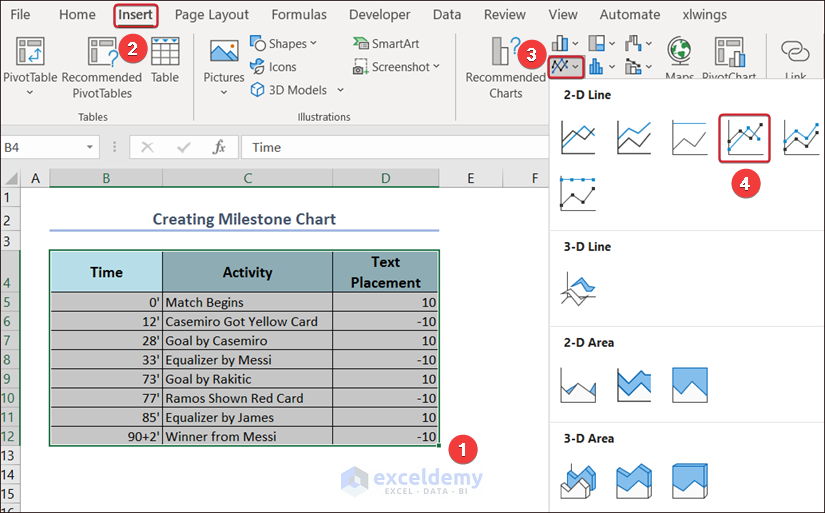Viewport: 825px width, 513px height.
Task: Switch to the Review tab
Action: click(505, 15)
